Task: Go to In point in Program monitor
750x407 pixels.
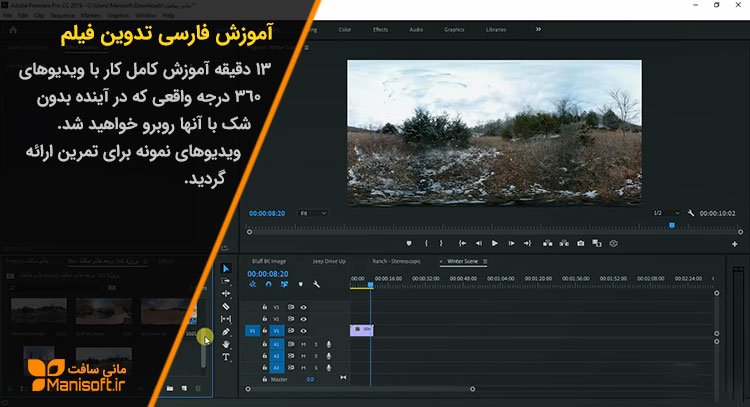Action: coord(463,243)
